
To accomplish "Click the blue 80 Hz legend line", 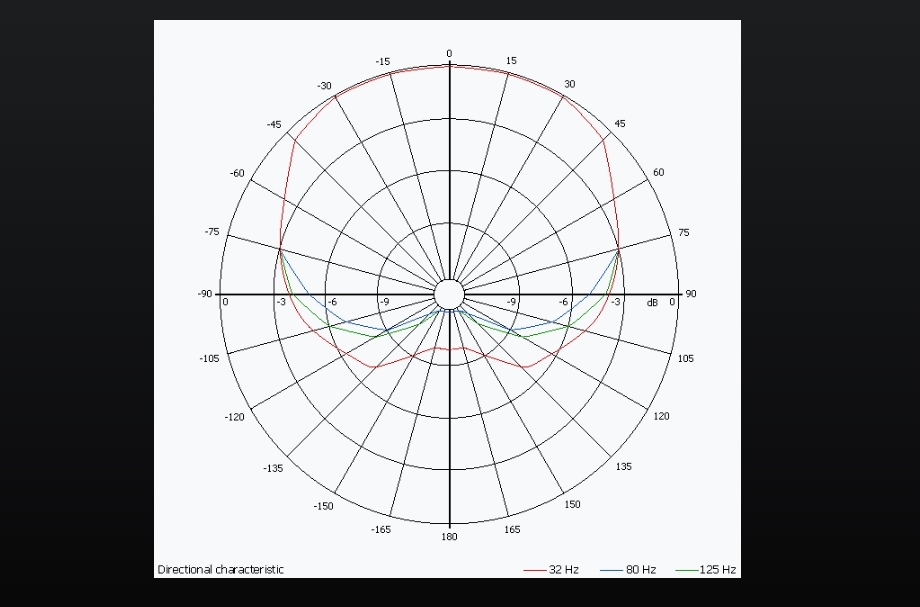I will (x=612, y=570).
